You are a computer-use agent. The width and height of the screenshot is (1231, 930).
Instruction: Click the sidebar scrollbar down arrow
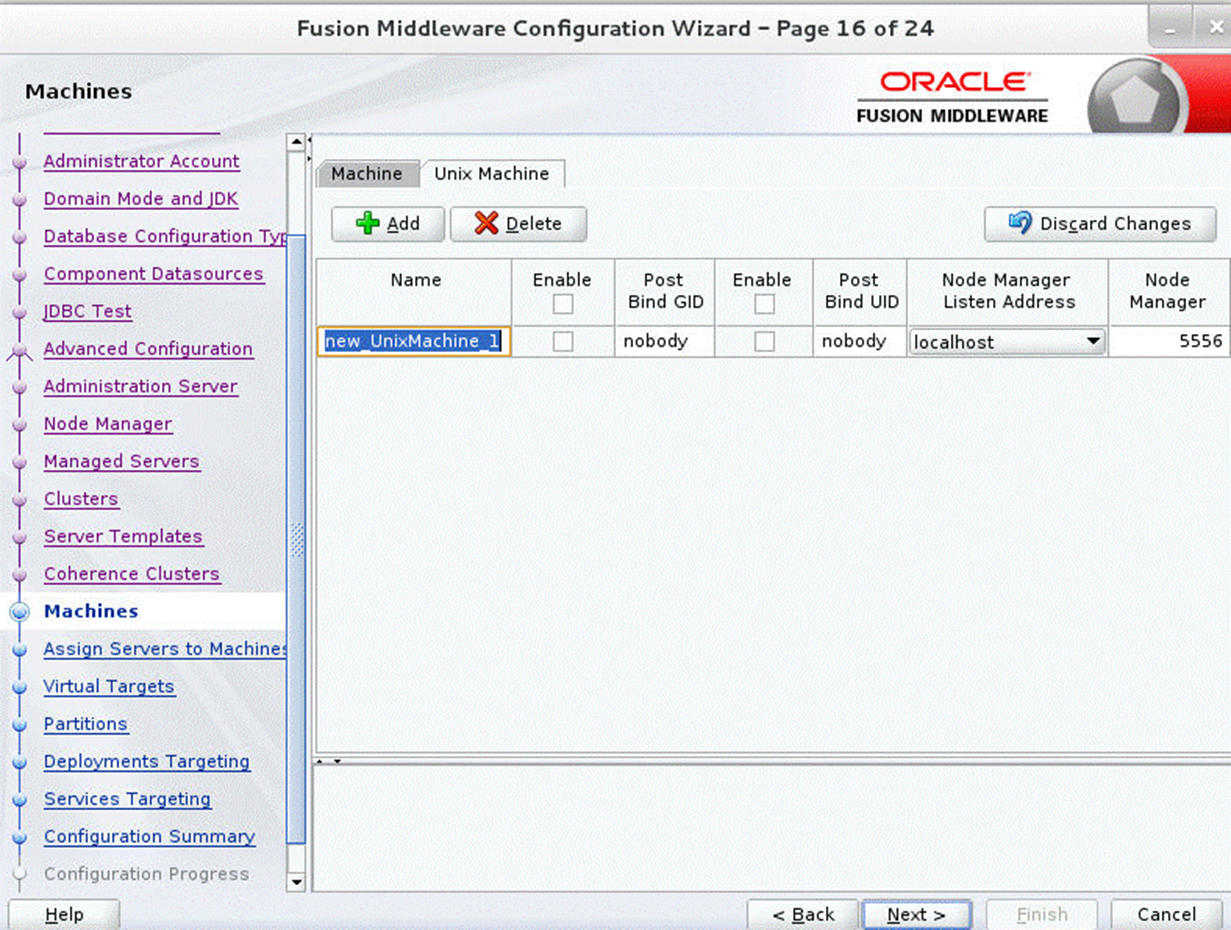click(x=295, y=882)
